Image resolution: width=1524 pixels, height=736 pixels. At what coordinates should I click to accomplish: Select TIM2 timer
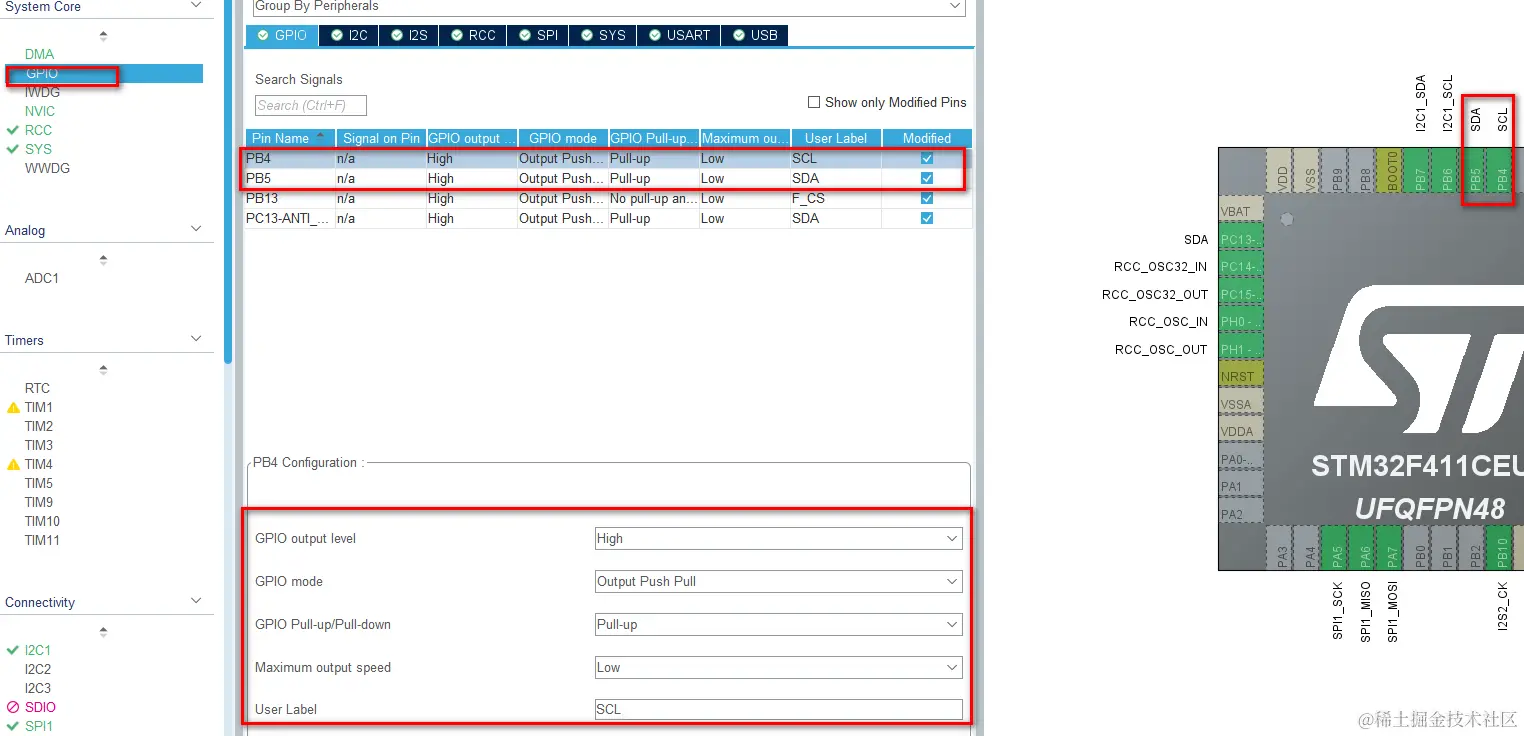[x=39, y=426]
